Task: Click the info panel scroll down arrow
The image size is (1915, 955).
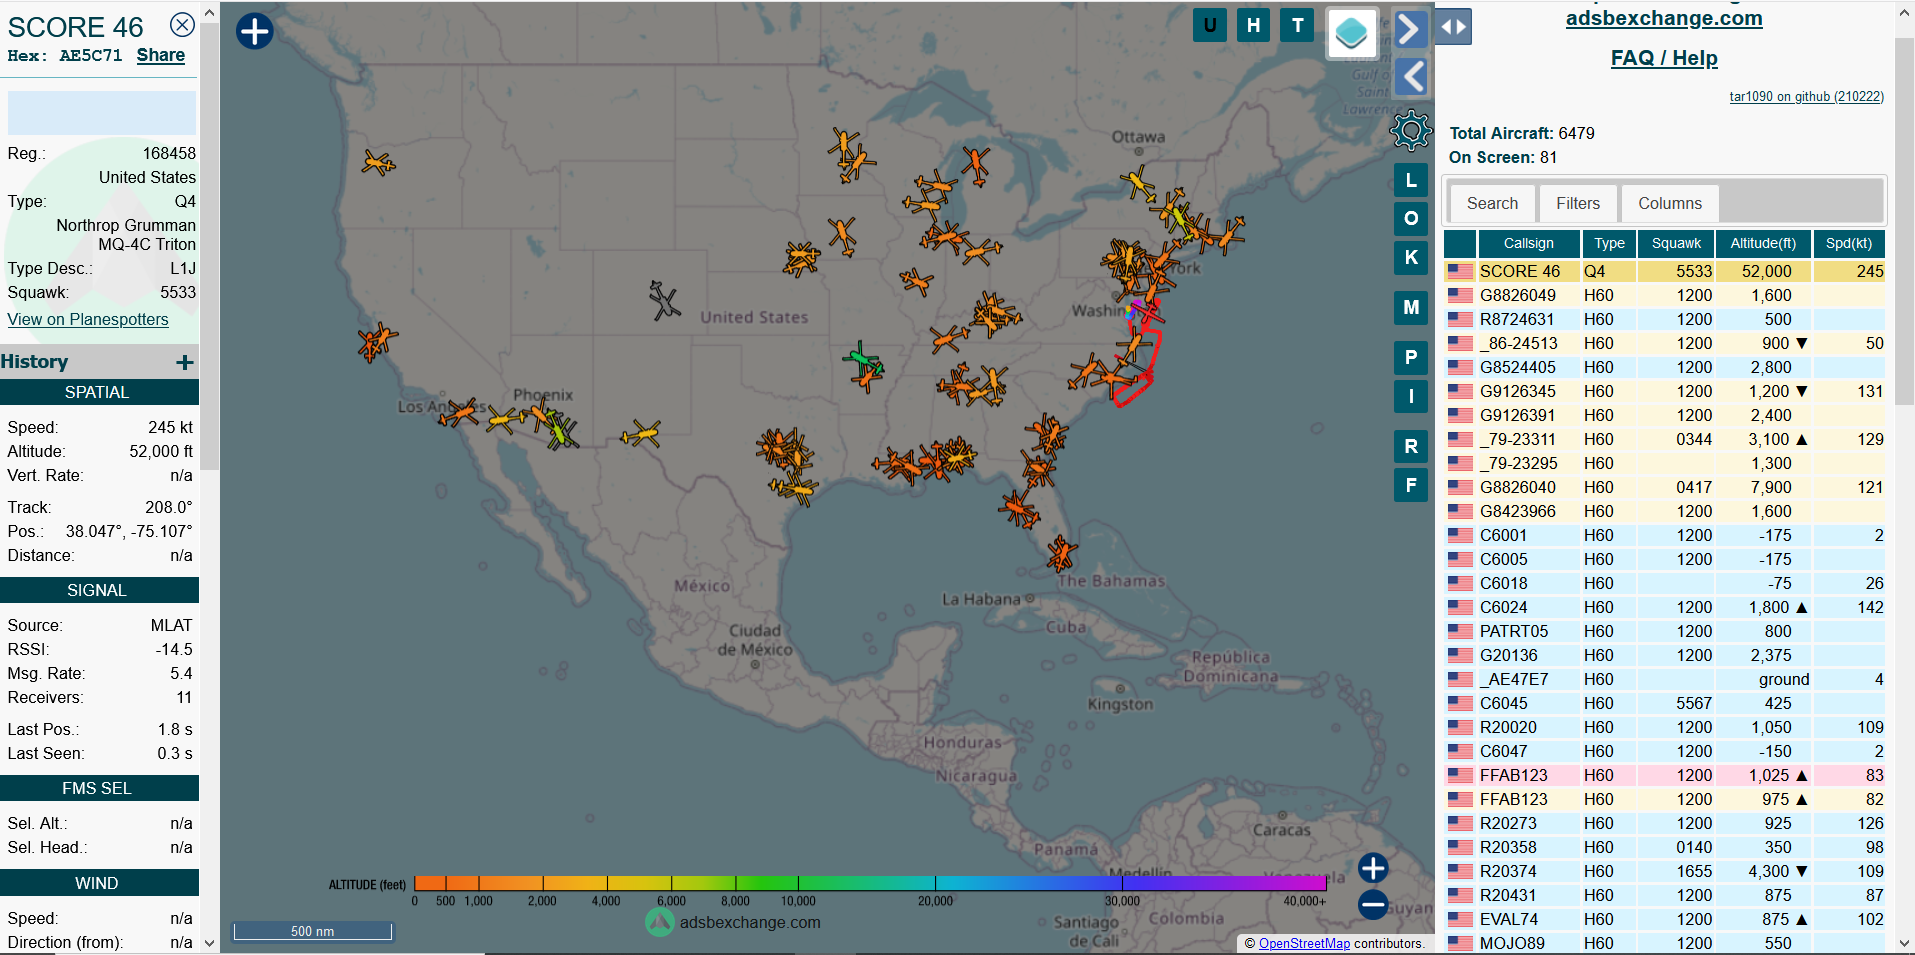Action: point(209,942)
